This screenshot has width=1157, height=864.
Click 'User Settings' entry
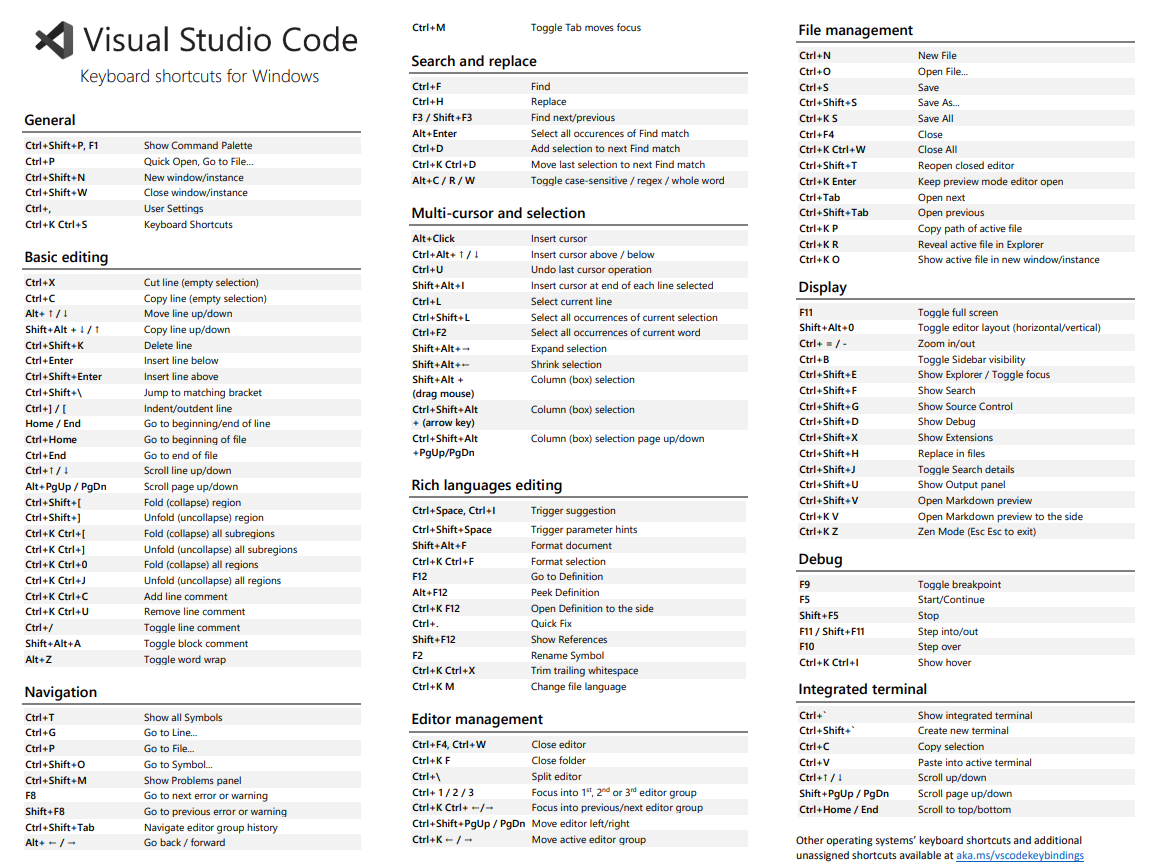173,209
